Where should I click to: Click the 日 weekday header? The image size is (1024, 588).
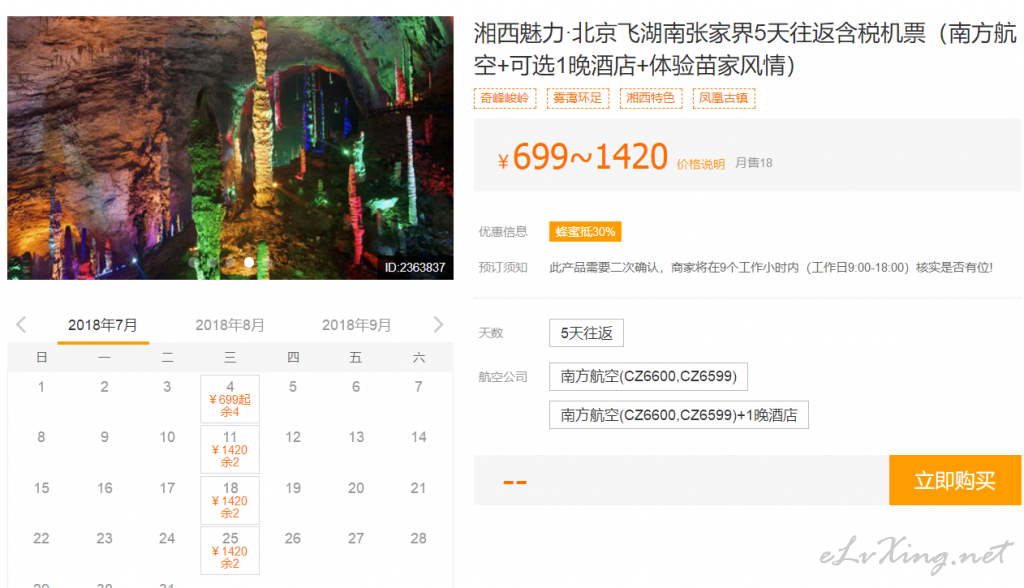[42, 357]
